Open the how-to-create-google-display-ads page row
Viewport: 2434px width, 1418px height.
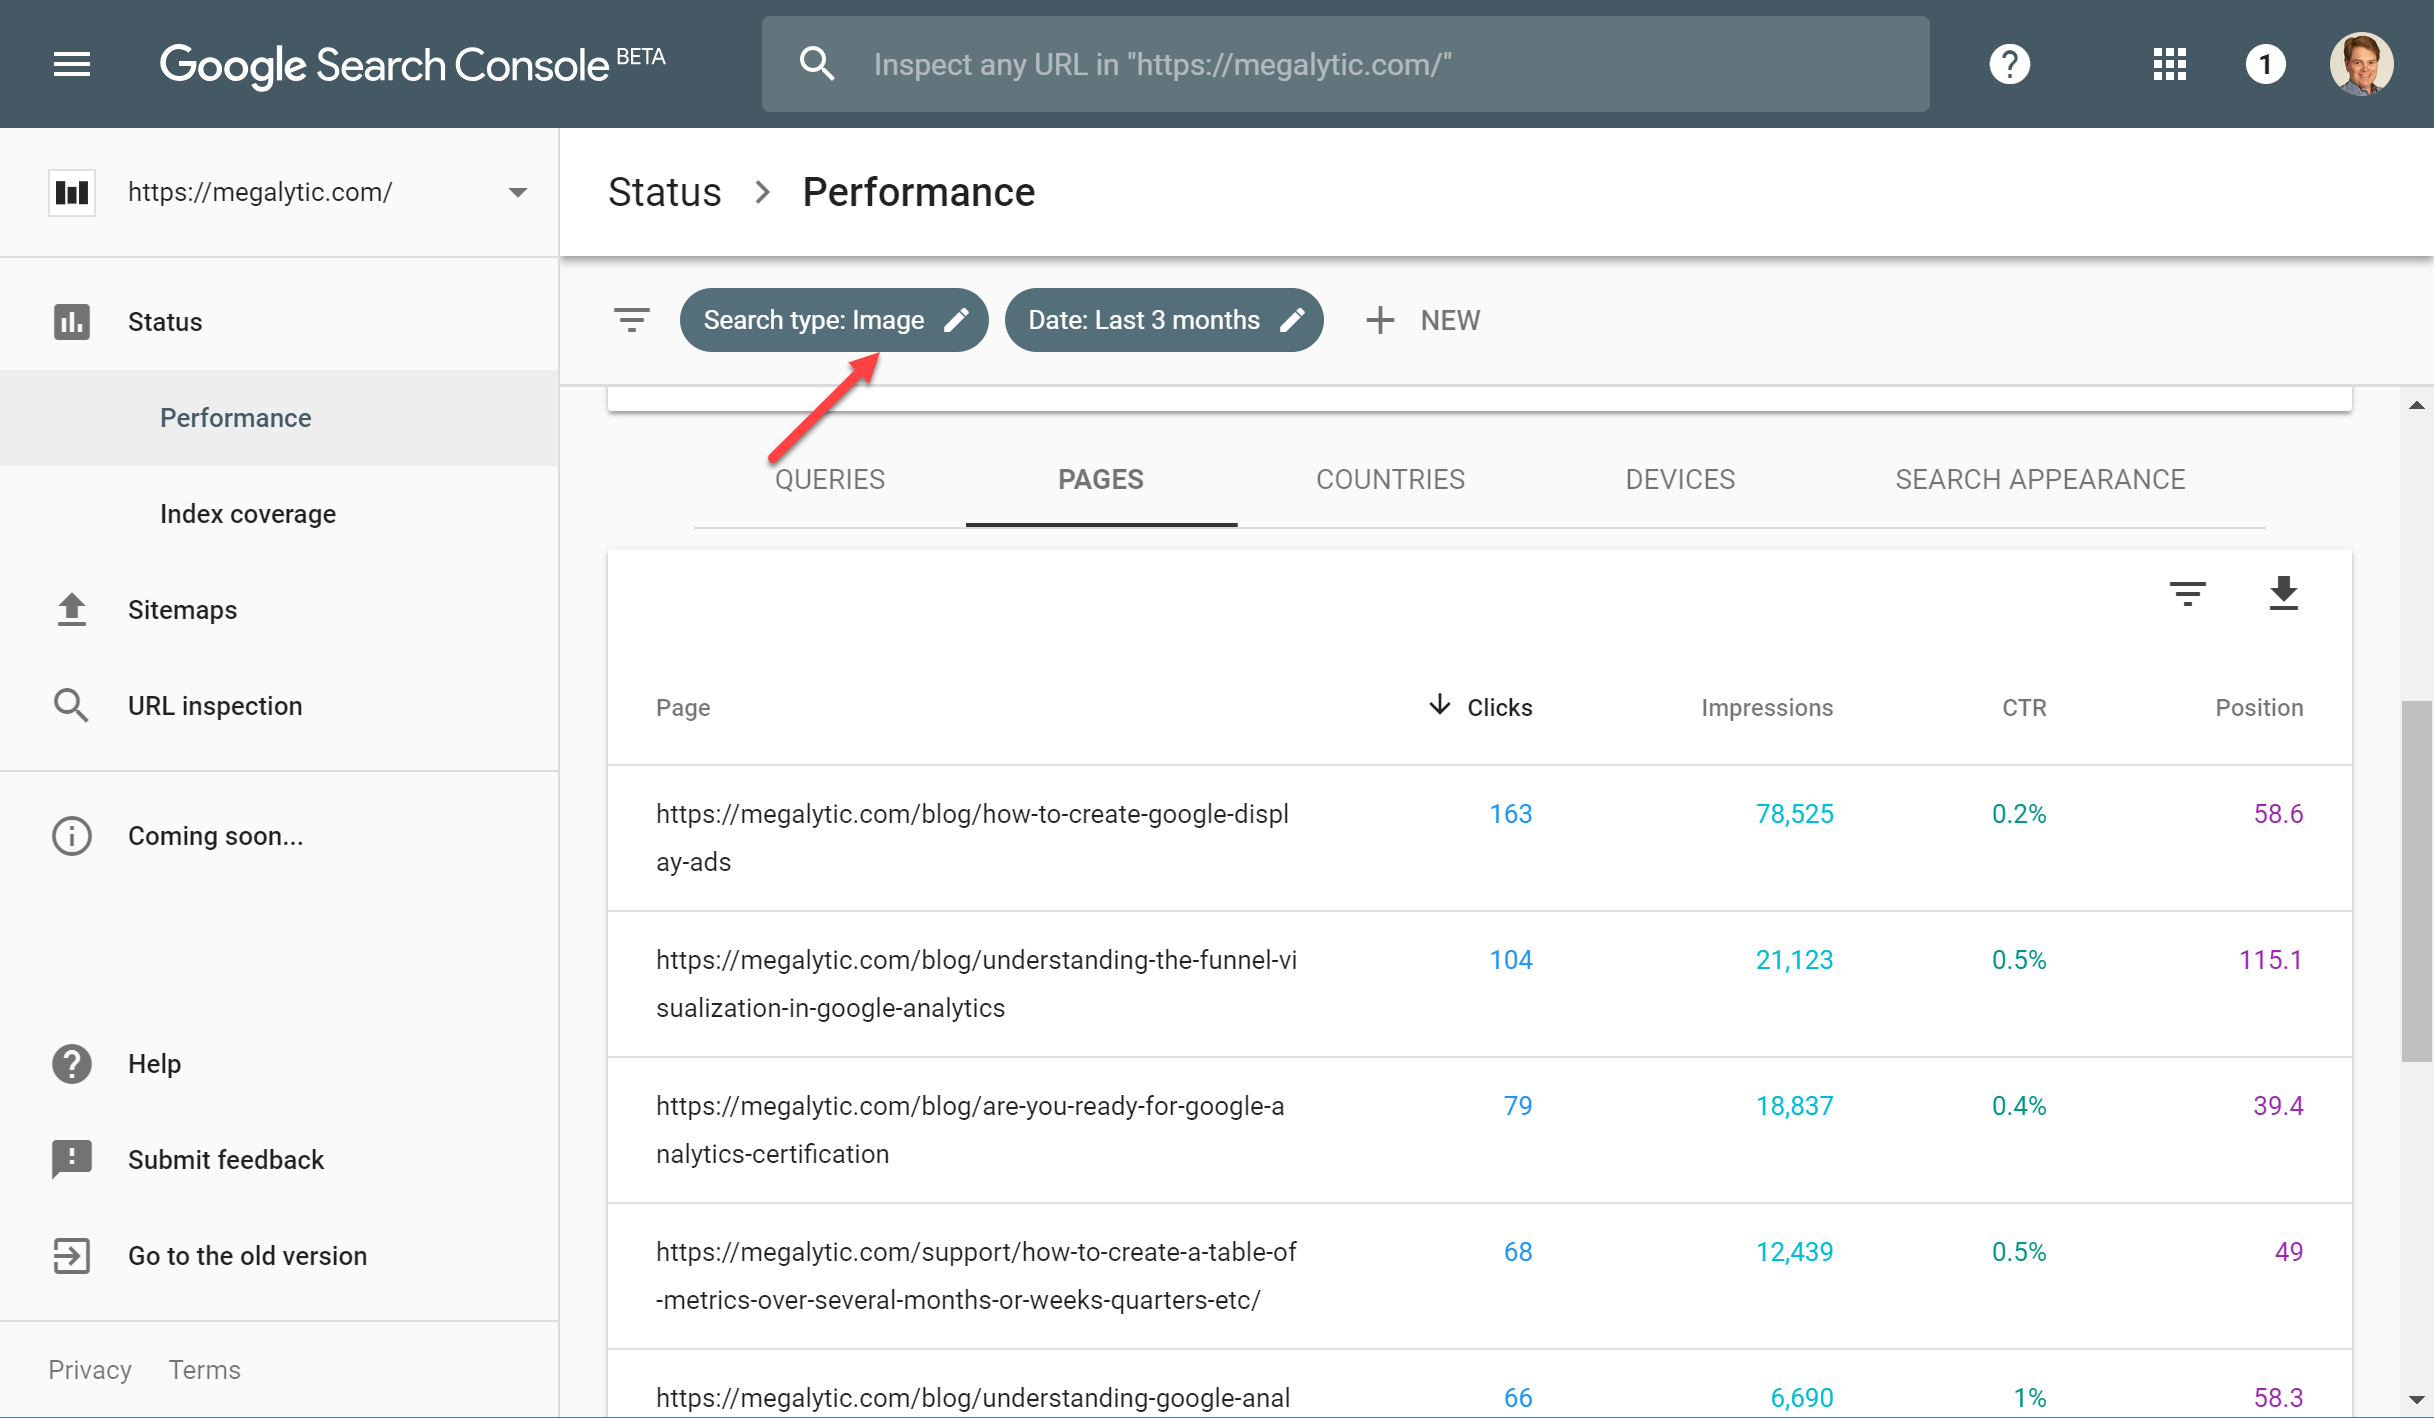[x=971, y=837]
